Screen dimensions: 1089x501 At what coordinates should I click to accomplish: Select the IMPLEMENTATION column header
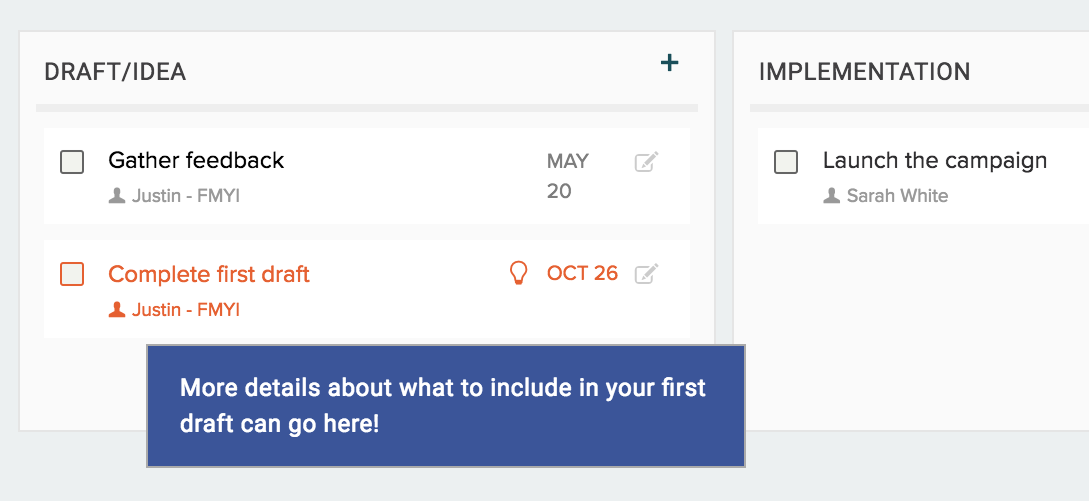tap(864, 72)
